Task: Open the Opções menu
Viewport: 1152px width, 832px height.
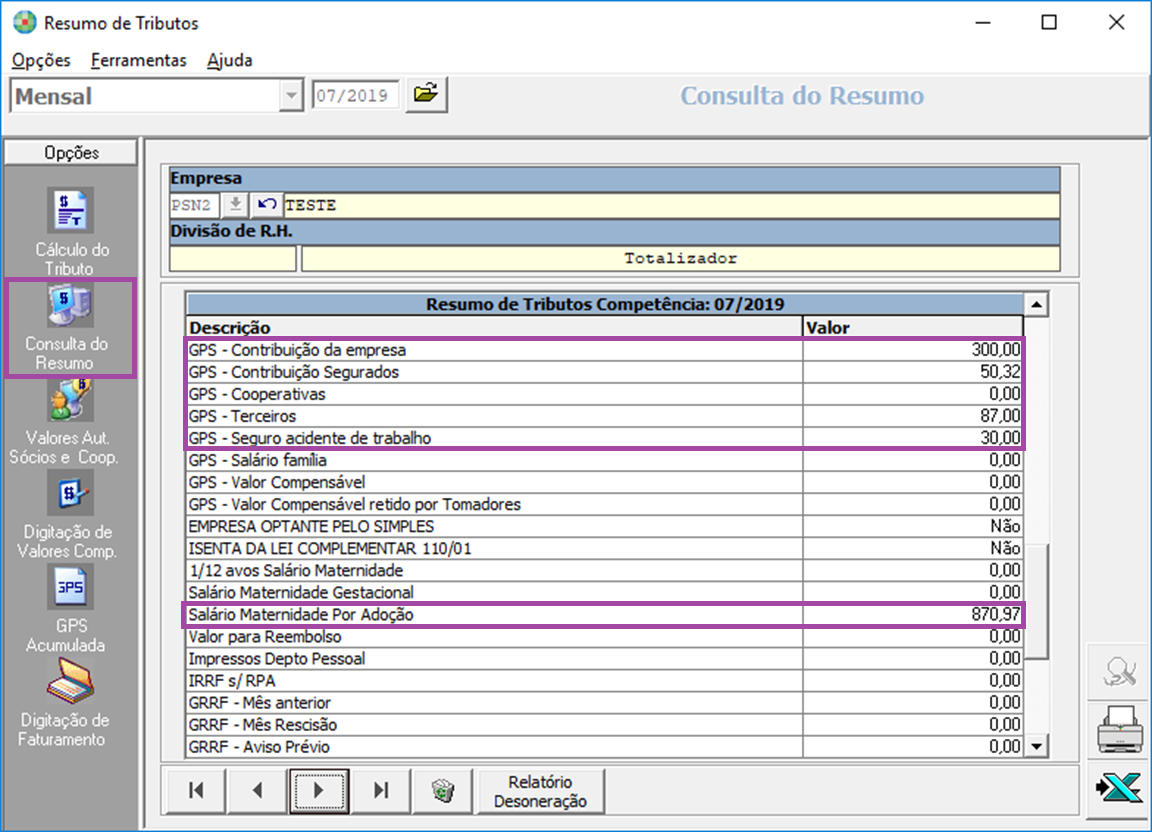Action: click(41, 60)
